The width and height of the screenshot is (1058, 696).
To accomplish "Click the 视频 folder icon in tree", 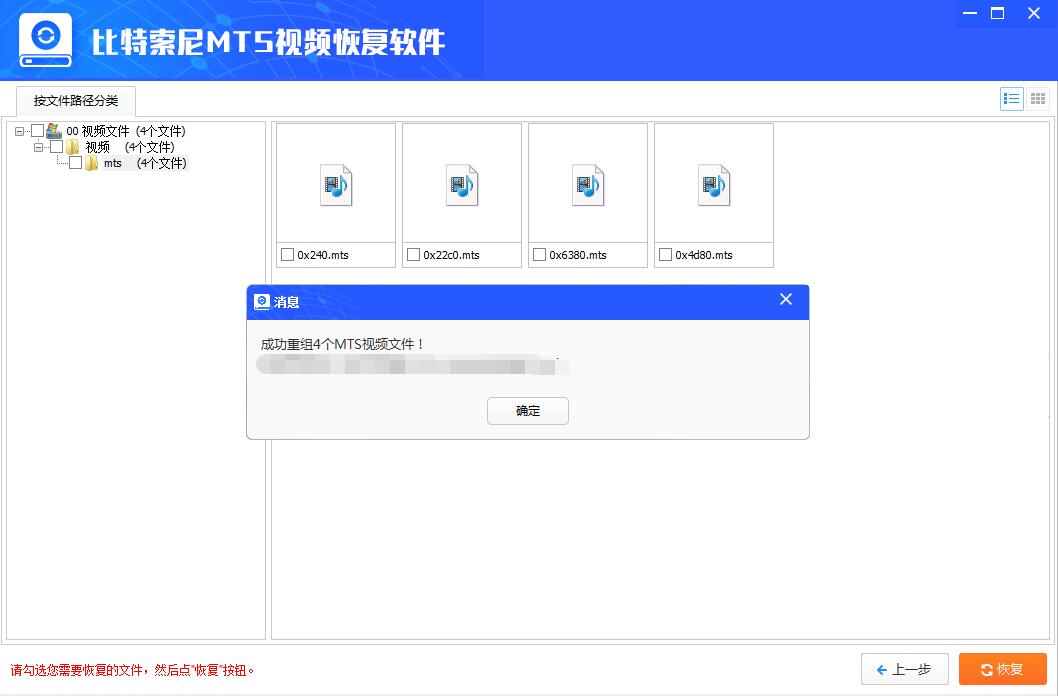I will click(x=72, y=147).
